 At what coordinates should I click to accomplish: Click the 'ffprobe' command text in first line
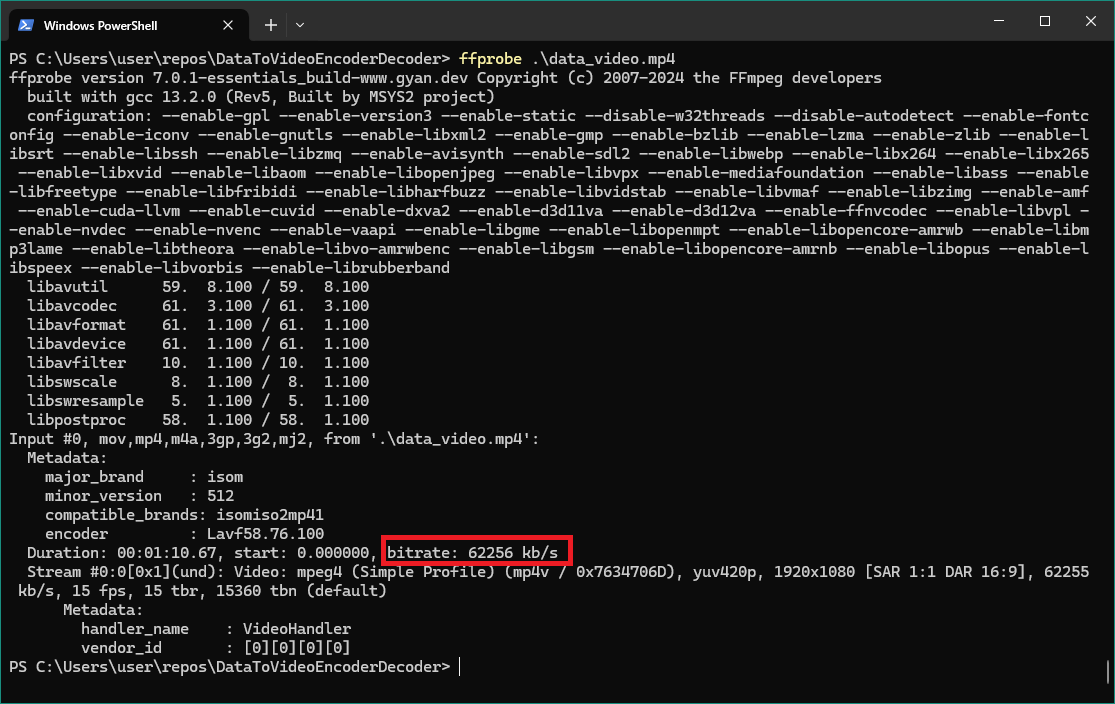490,59
